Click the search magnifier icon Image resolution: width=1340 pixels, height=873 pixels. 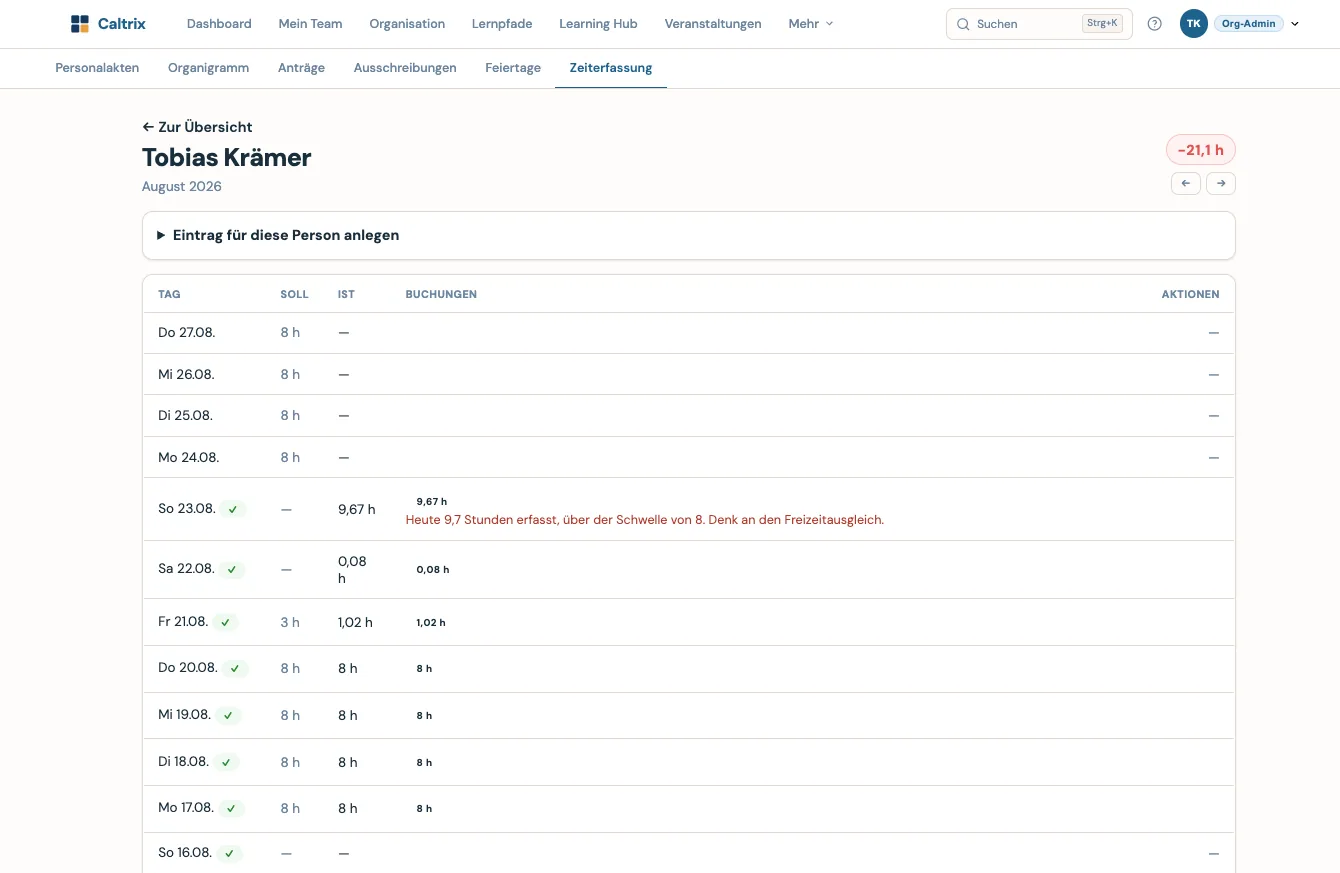point(963,24)
